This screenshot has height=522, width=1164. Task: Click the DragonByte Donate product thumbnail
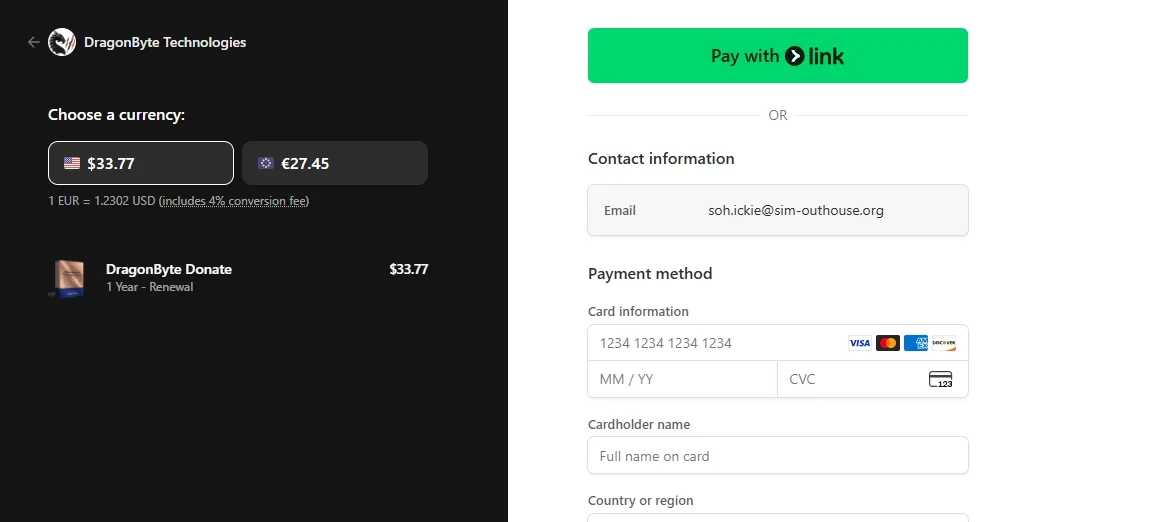pyautogui.click(x=68, y=278)
